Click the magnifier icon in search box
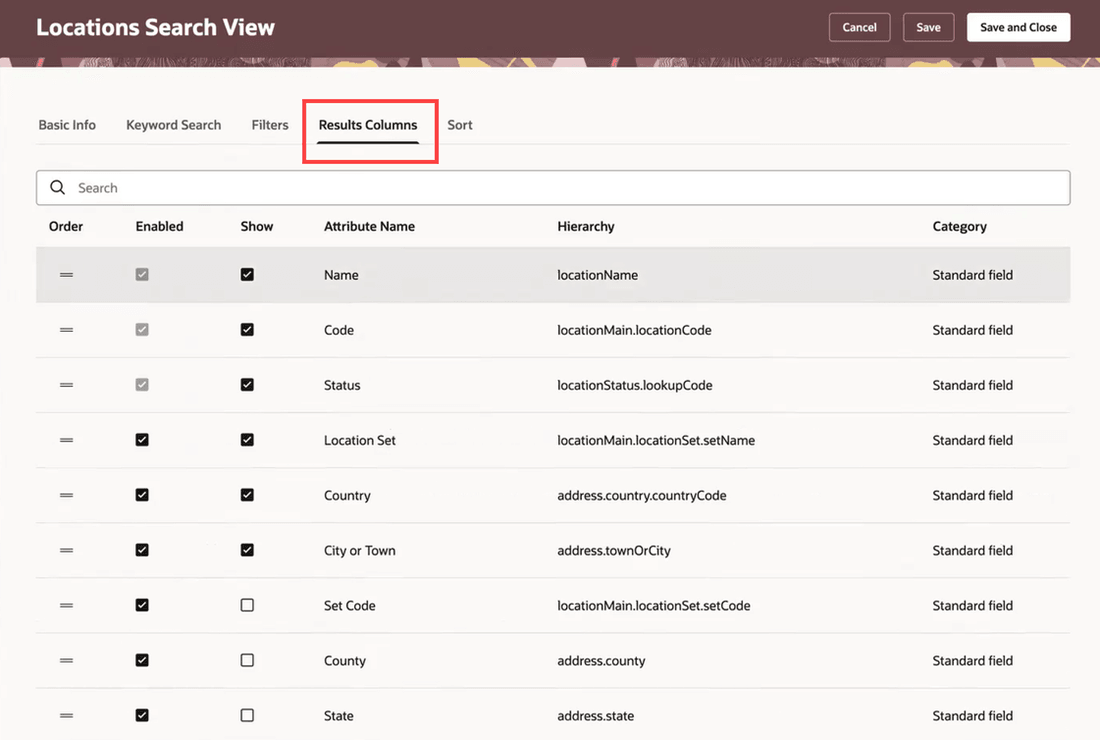This screenshot has width=1100, height=740. pos(58,187)
